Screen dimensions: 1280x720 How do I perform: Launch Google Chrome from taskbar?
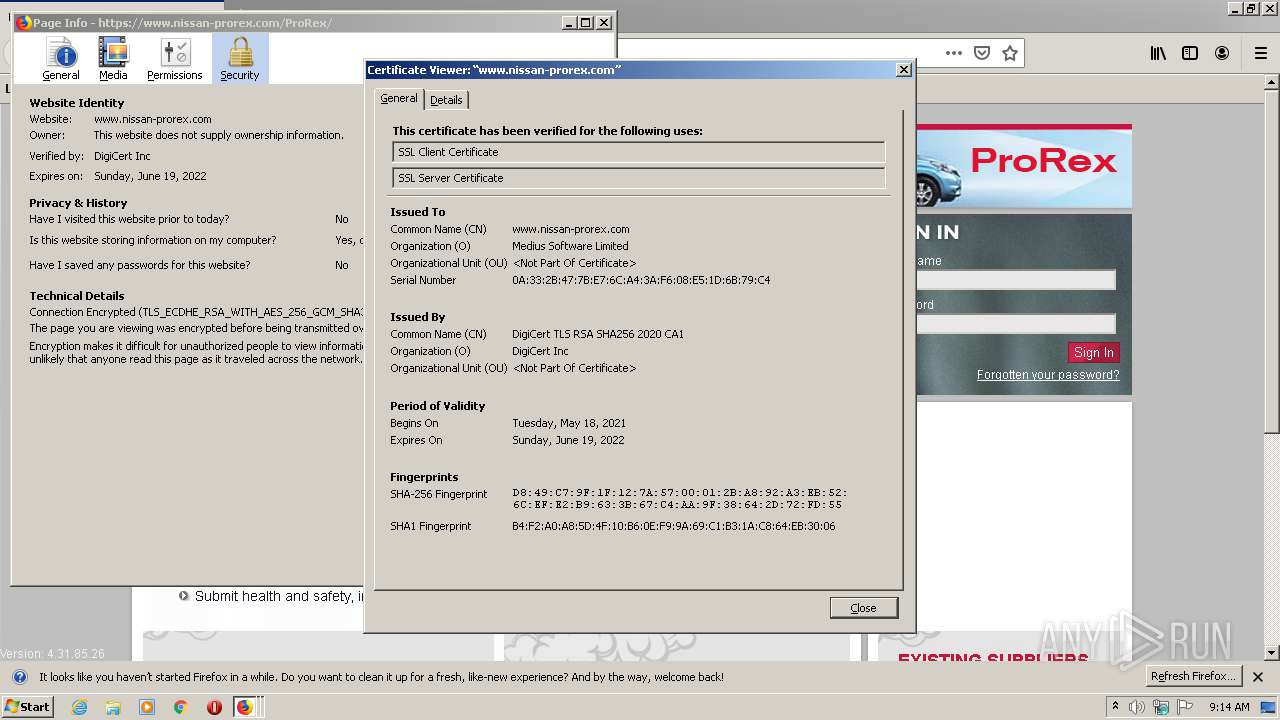tap(180, 707)
